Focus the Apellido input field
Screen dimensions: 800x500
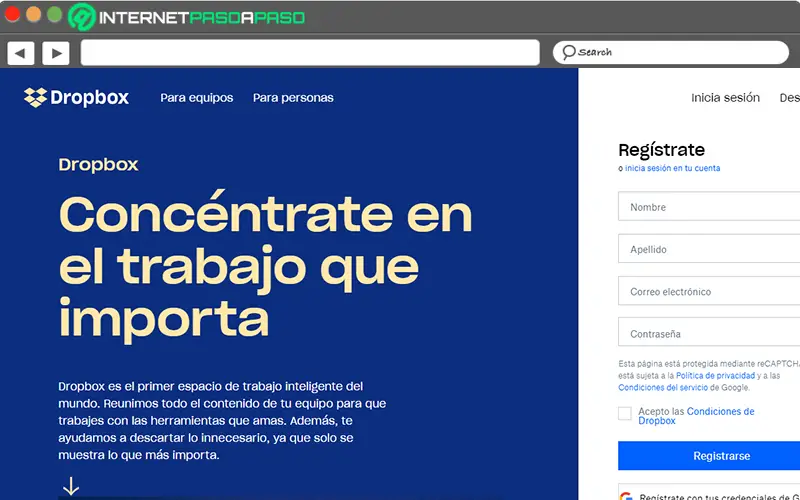[x=709, y=249]
